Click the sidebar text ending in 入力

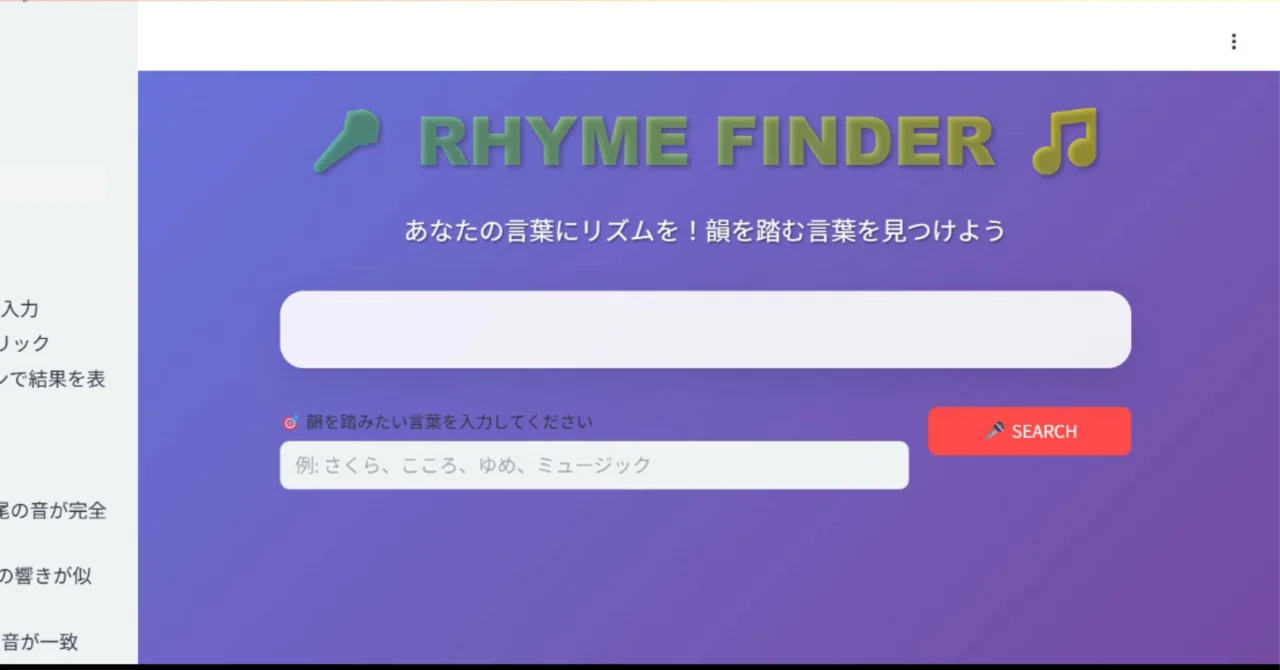point(19,309)
